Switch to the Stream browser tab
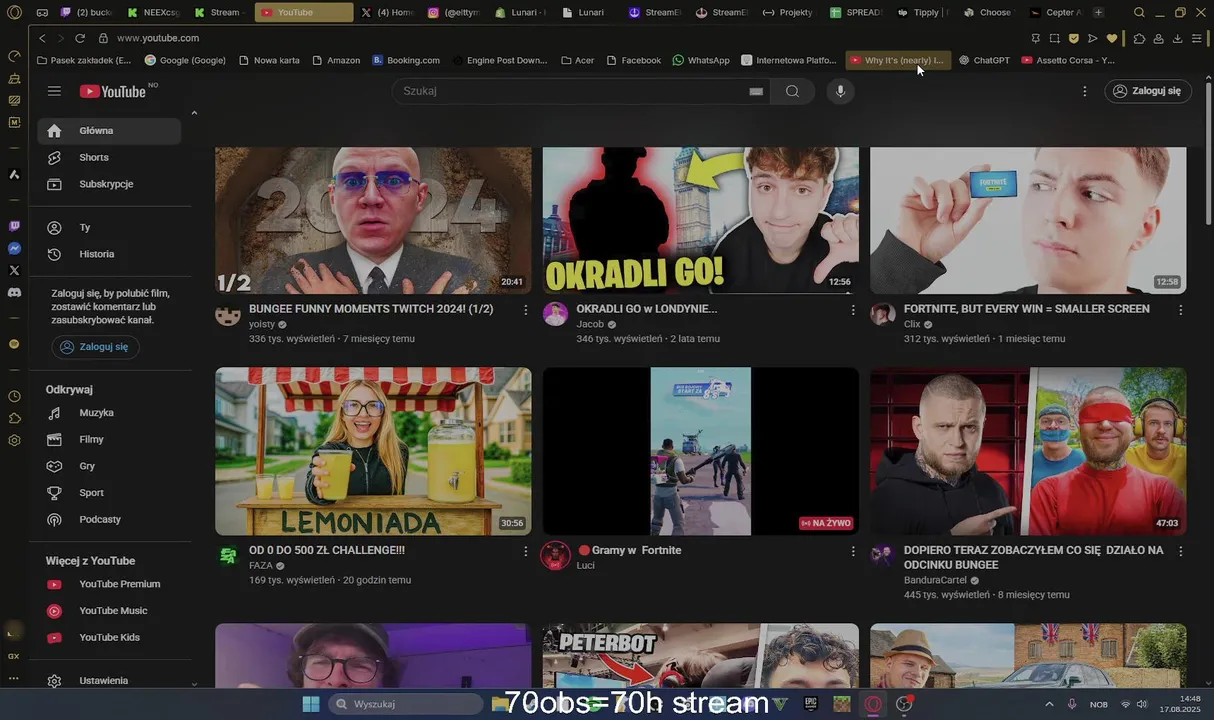Viewport: 1214px width, 720px height. point(218,12)
